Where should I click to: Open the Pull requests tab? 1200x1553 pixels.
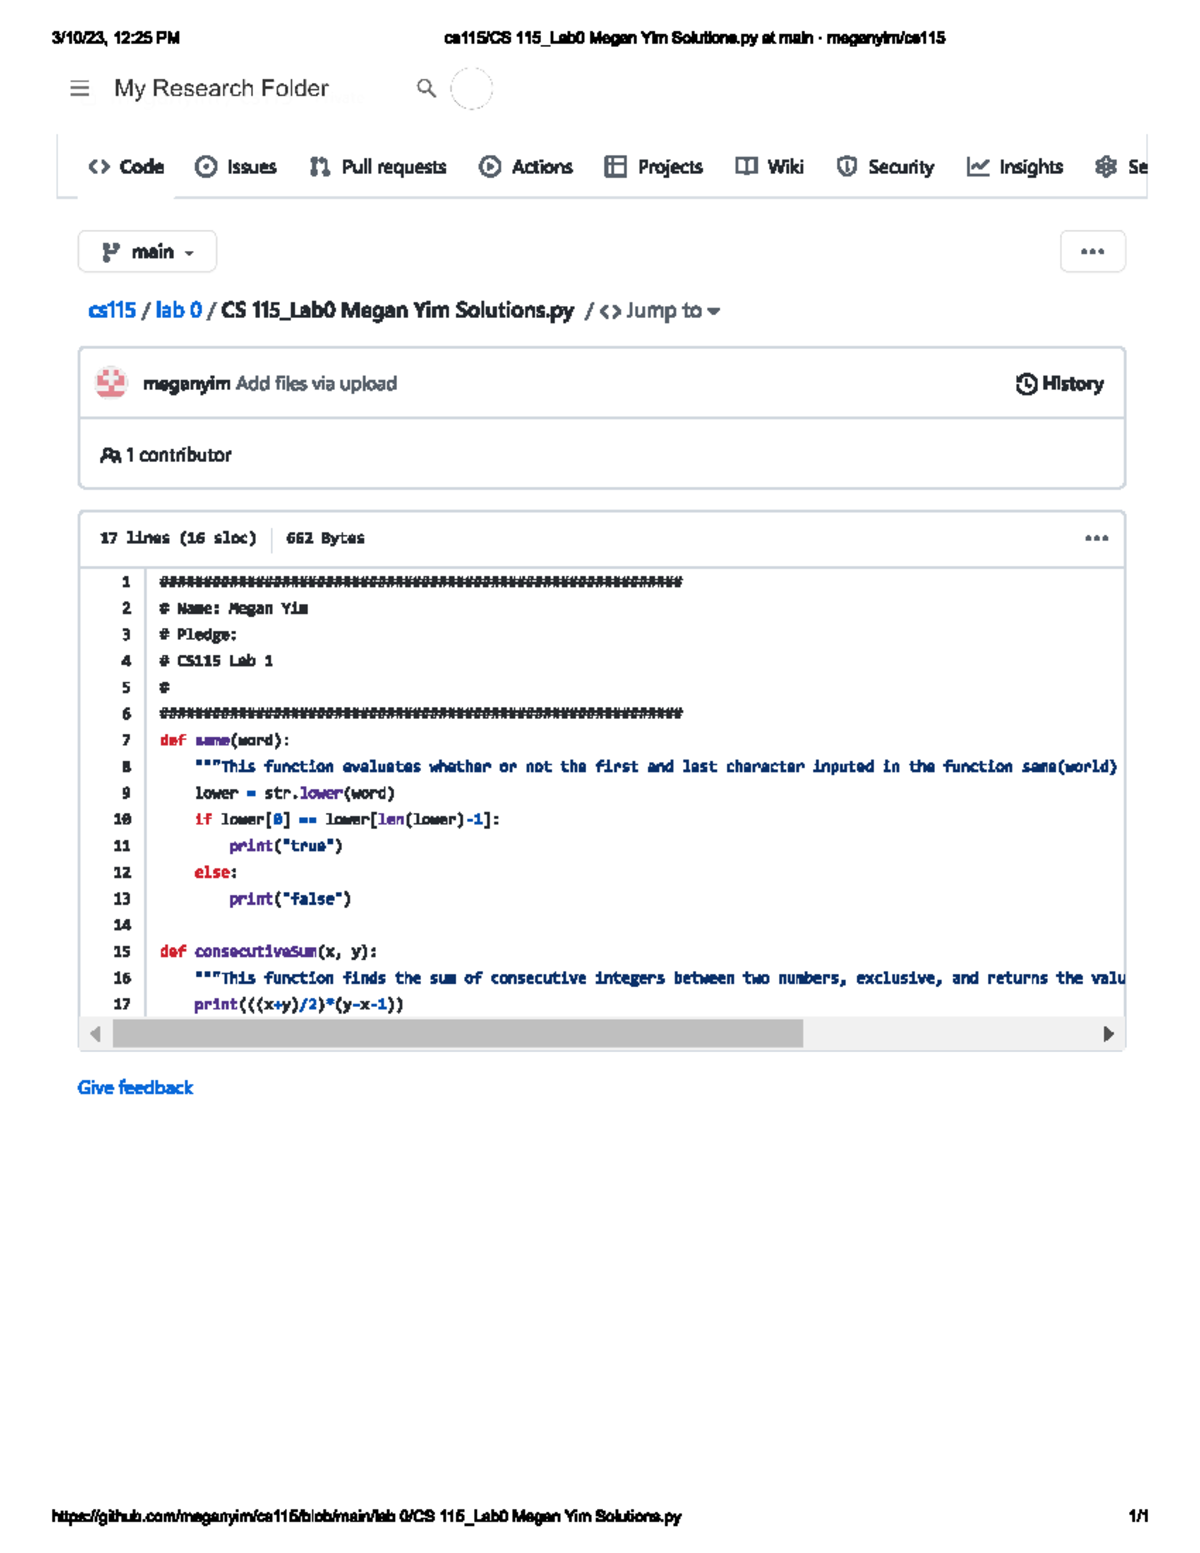pyautogui.click(x=378, y=167)
